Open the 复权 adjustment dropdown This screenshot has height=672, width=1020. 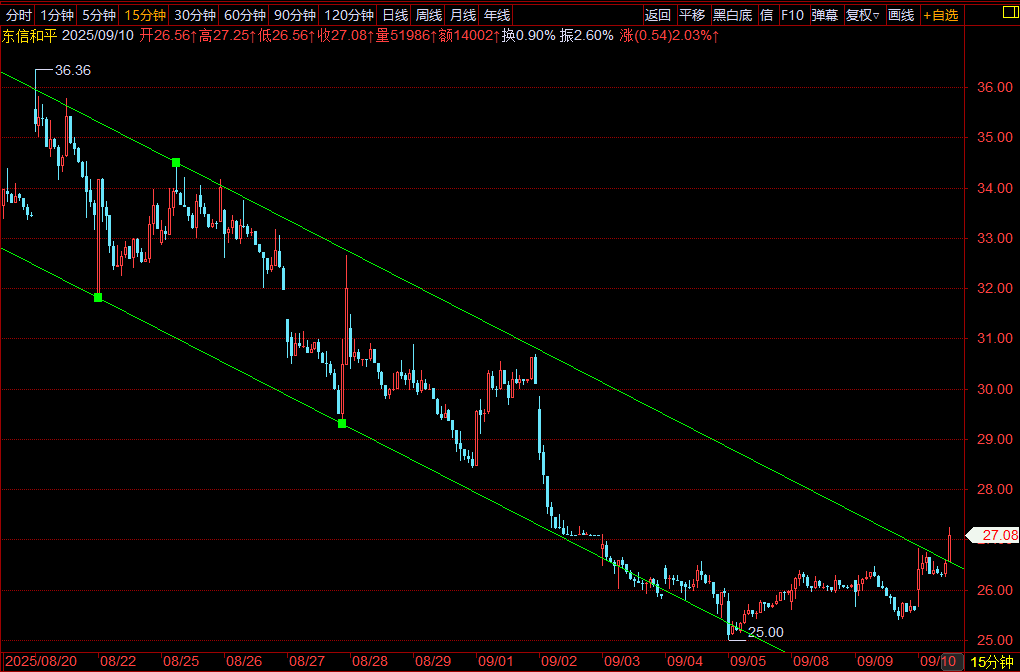click(863, 15)
